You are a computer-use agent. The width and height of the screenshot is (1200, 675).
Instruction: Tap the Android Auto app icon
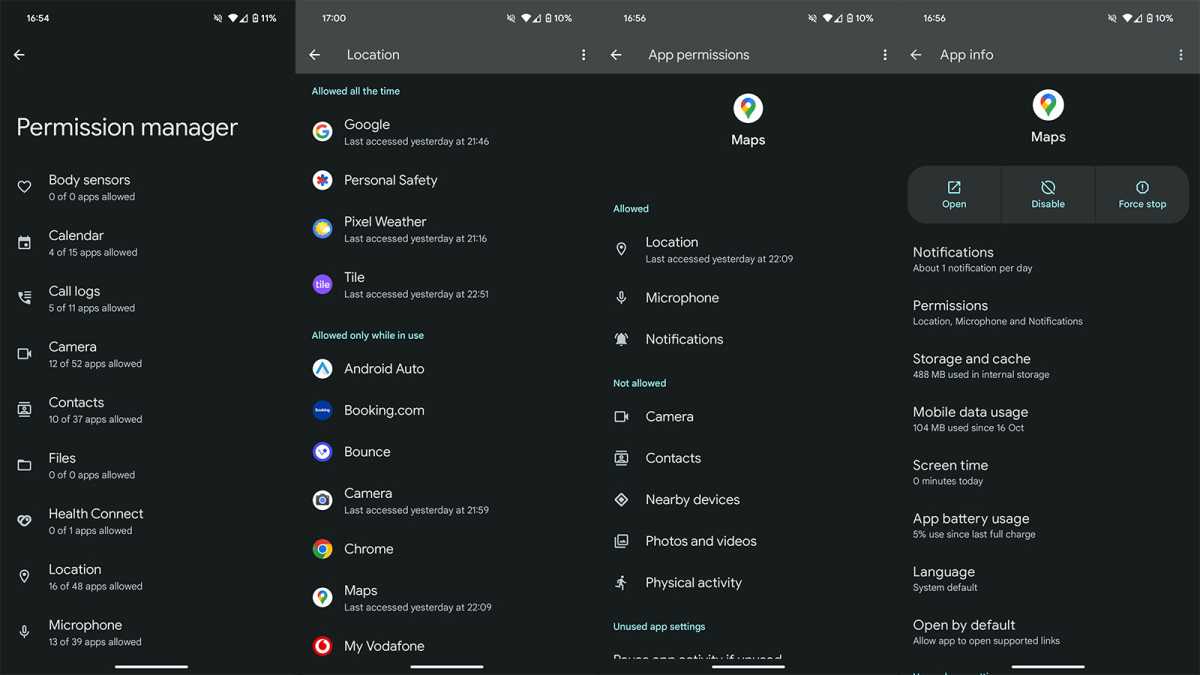(322, 369)
